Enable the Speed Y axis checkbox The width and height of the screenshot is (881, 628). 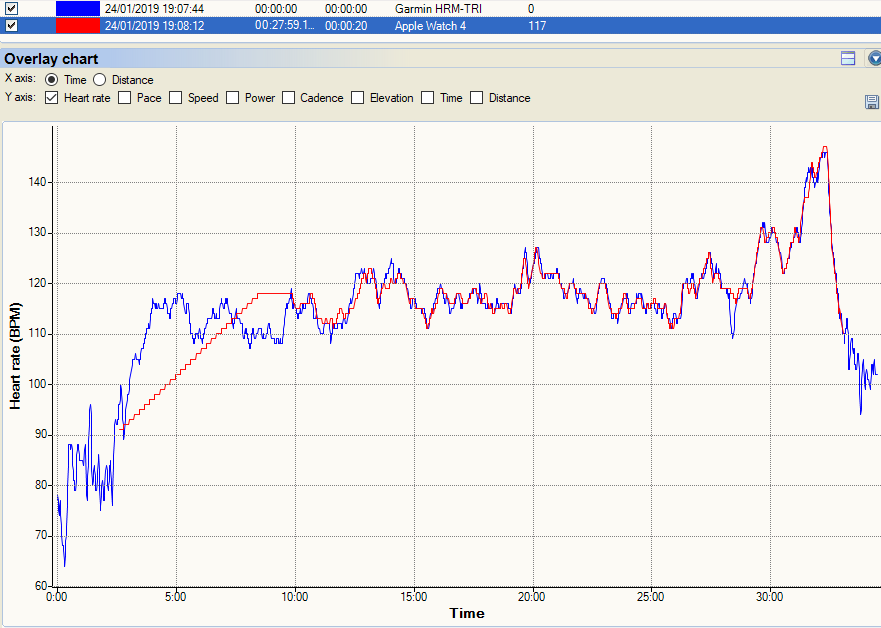click(x=175, y=98)
